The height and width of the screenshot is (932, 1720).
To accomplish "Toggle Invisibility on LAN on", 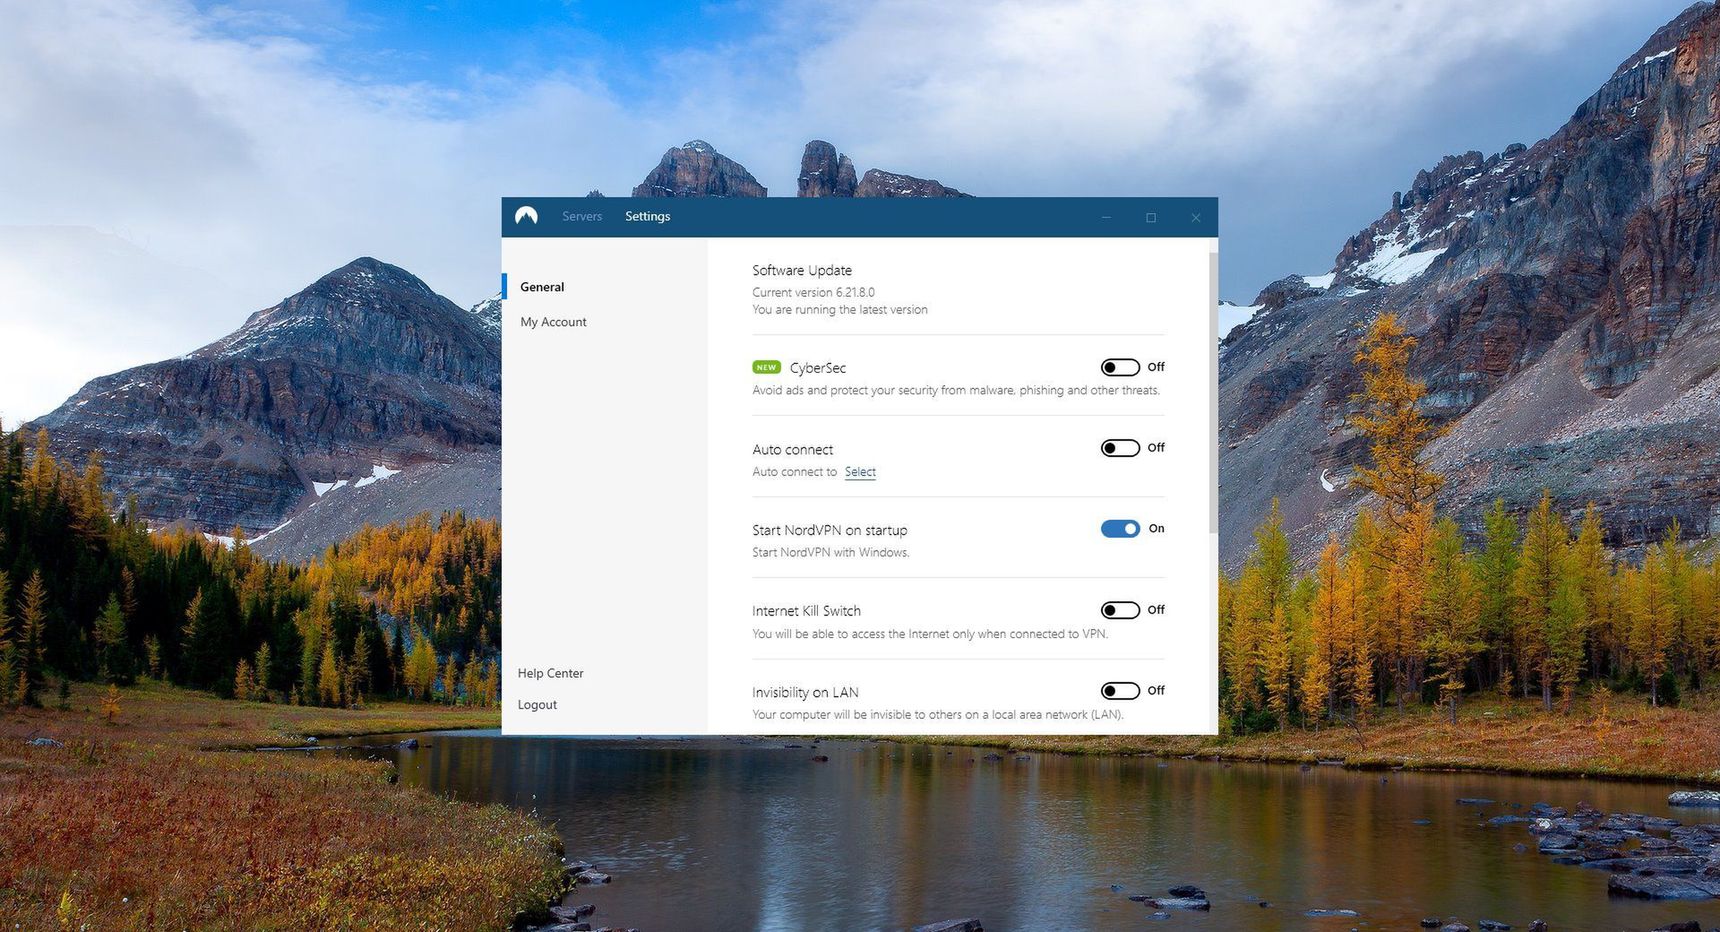I will coord(1120,691).
